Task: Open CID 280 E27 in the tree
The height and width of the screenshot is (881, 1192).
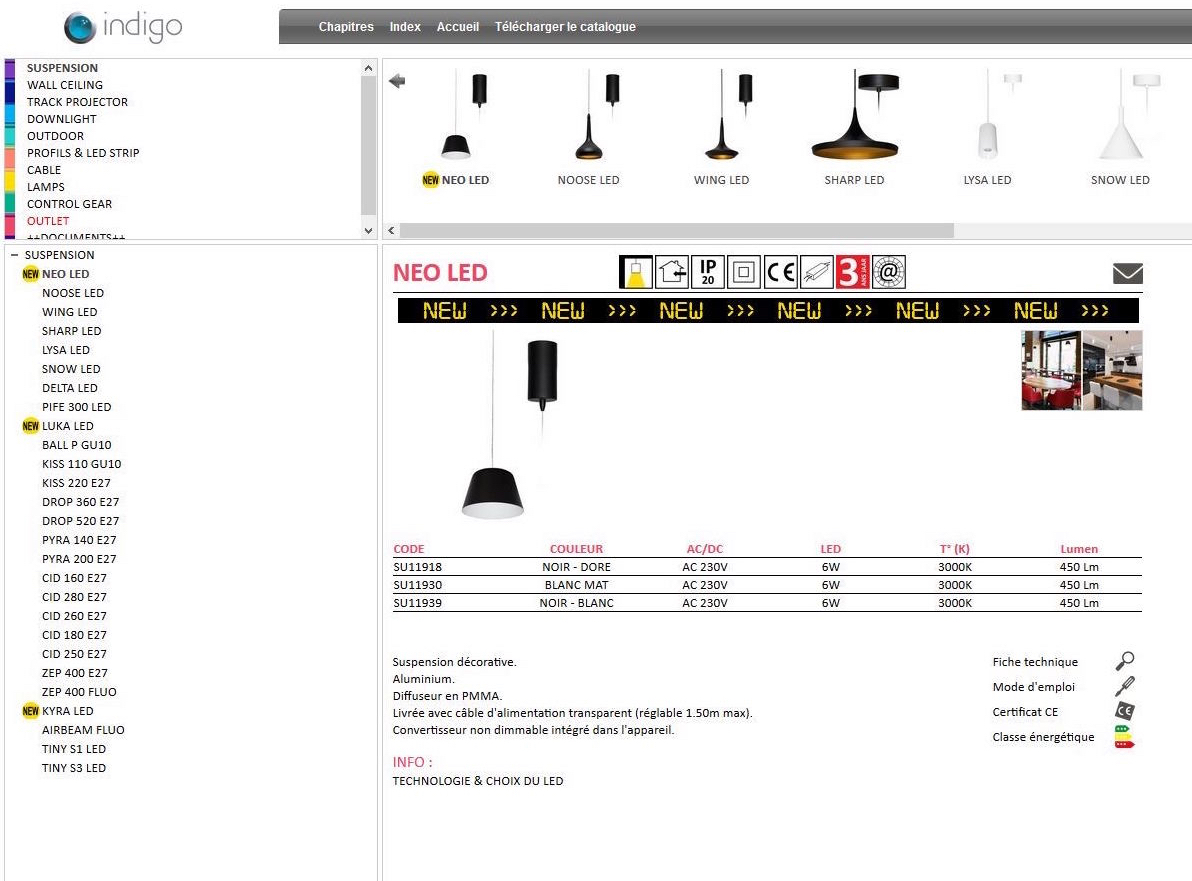Action: 74,597
